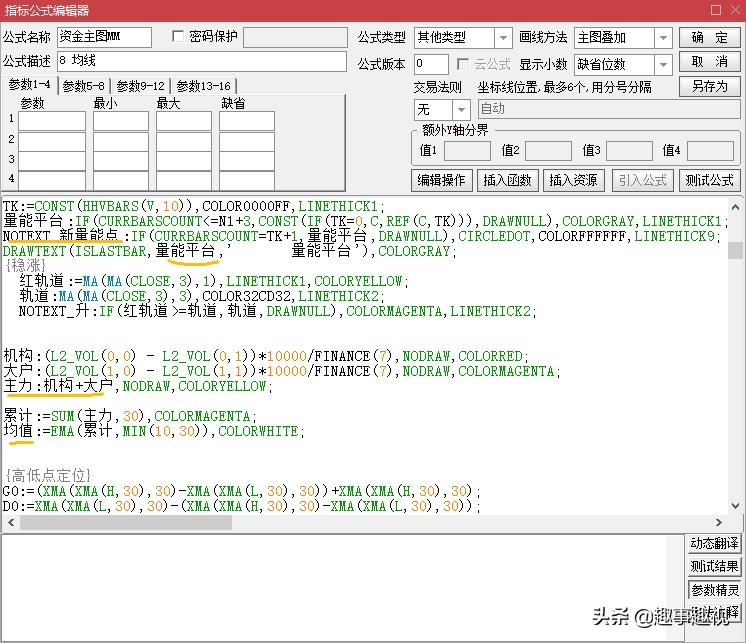Viewport: 746px width, 643px height.
Task: Click the code editor's vertical scrollbar down arrow
Action: [735, 506]
